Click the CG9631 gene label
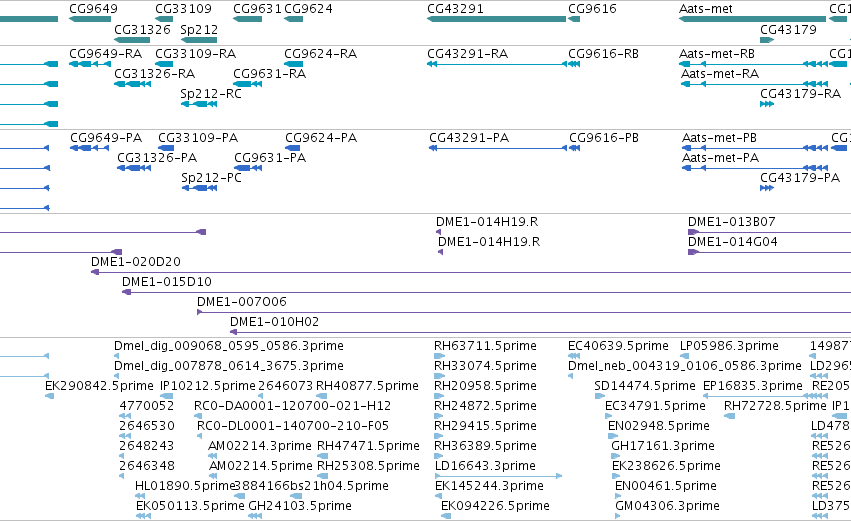The image size is (851, 521). pos(257,9)
